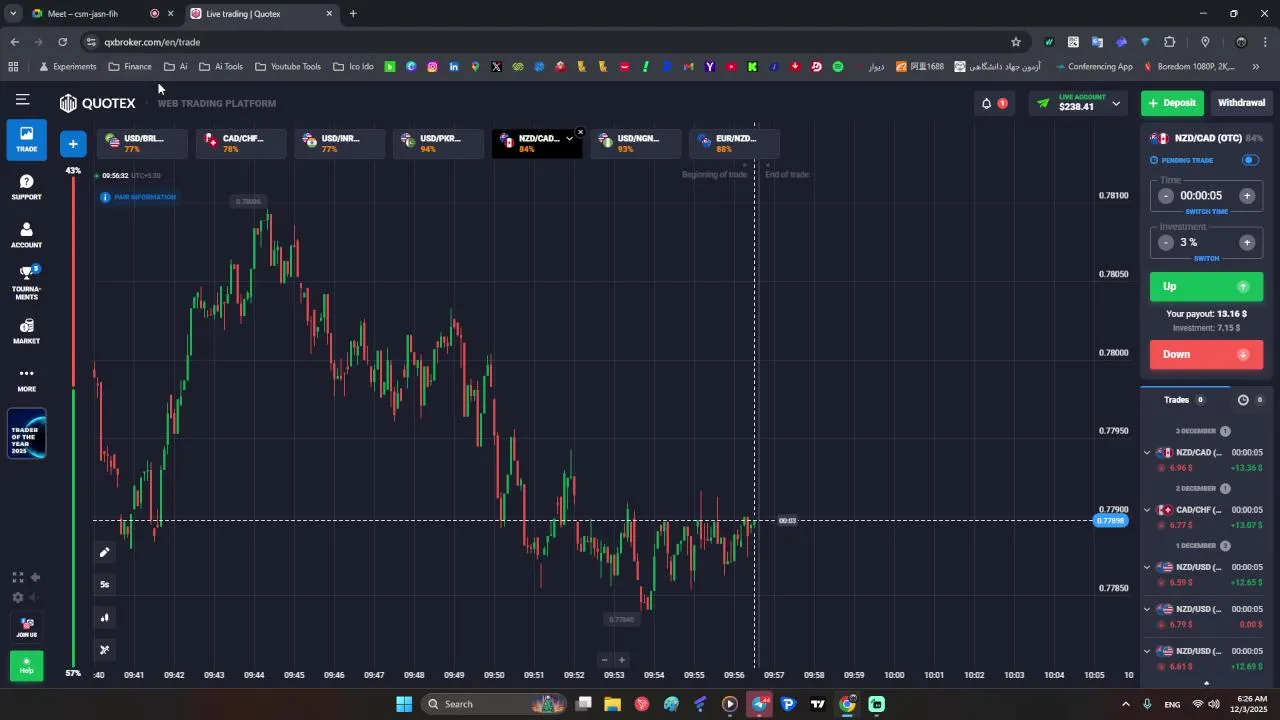Add a new asset tab with plus
Screen dimensions: 1280x720
click(73, 144)
